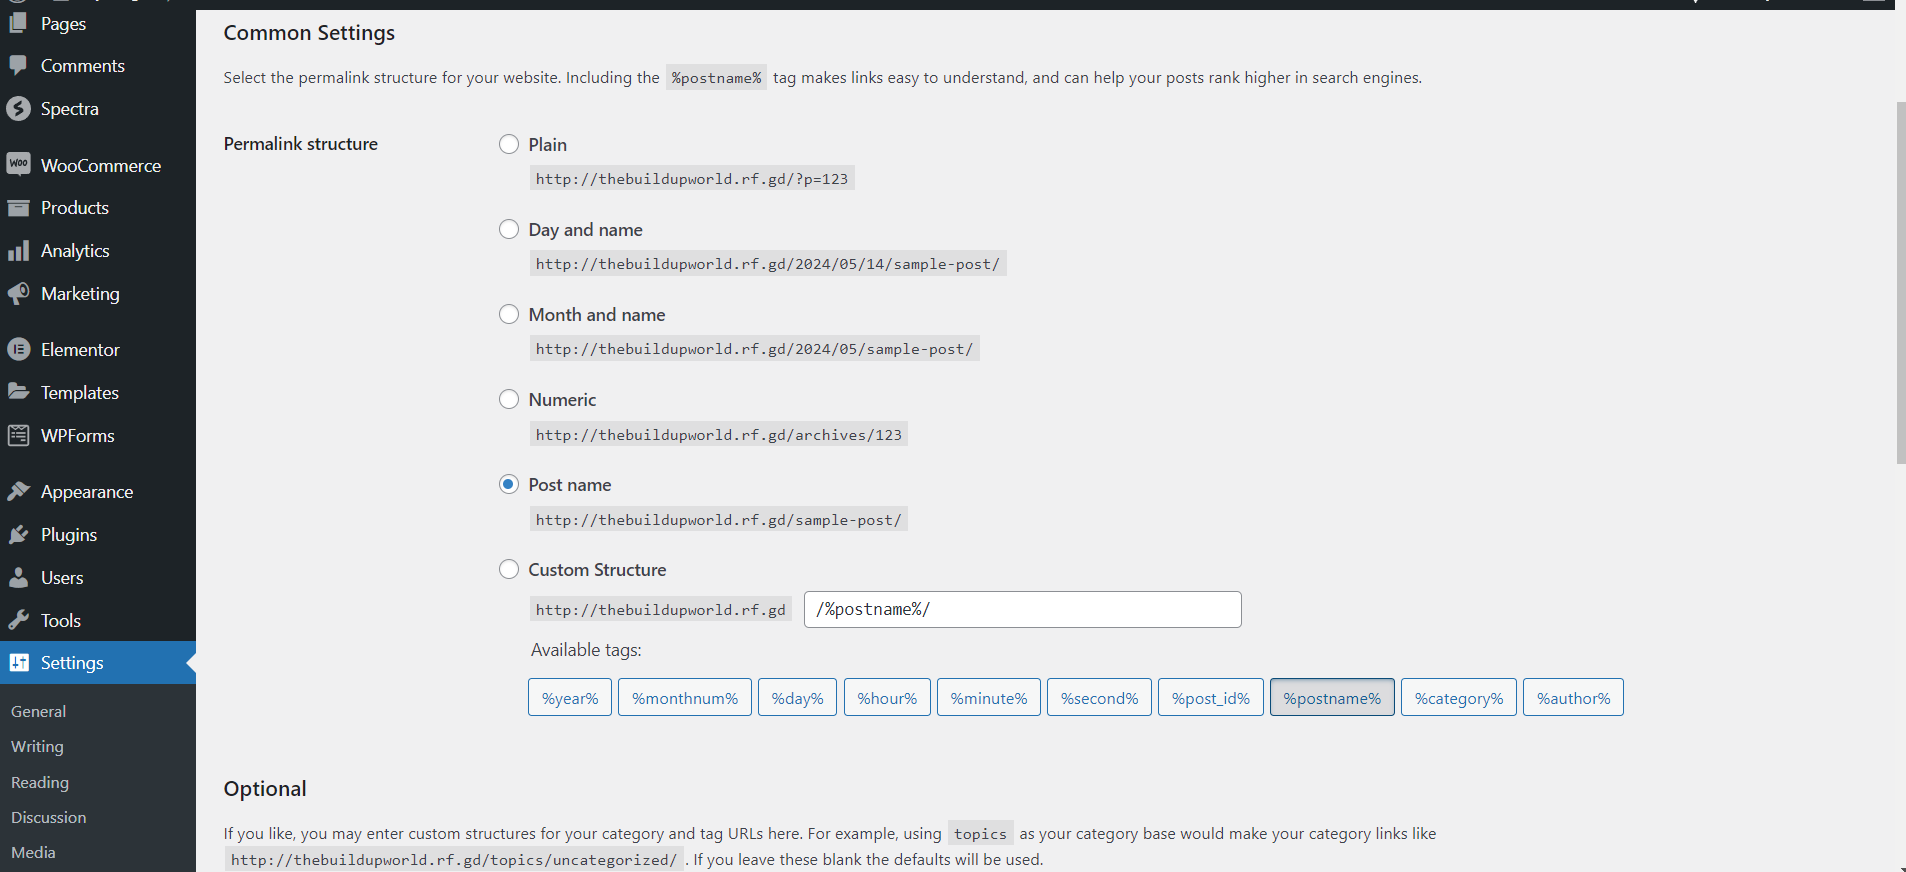Select the Numeric permalink radio button
Screen dimensions: 1906x872
[509, 399]
